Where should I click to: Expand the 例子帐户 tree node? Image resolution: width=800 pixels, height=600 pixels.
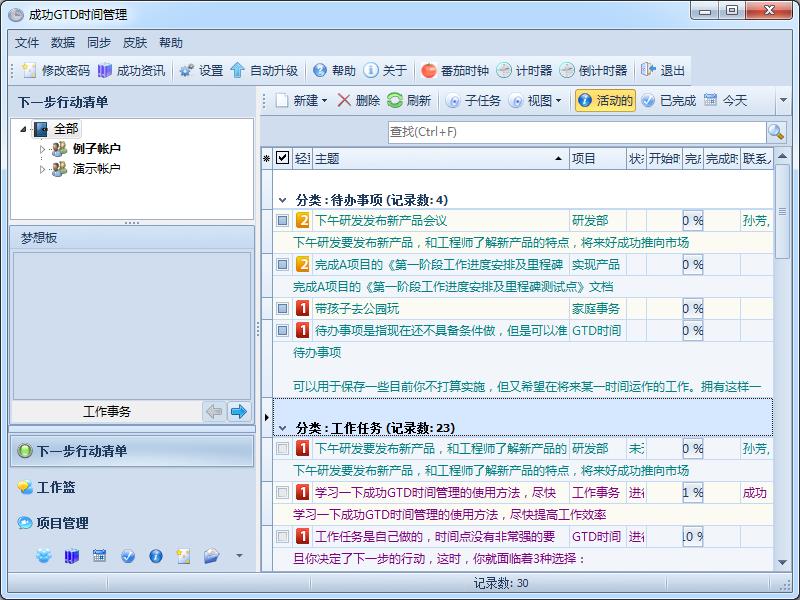[43, 149]
